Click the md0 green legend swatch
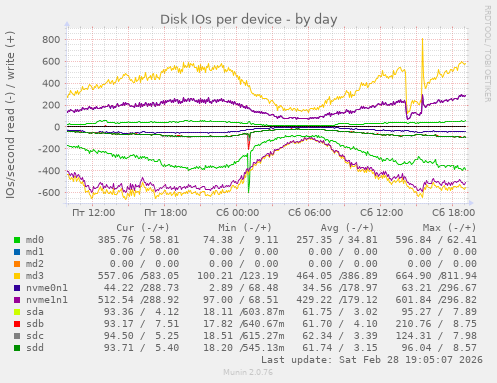Viewport: 497px width, 383px height. [x=17, y=240]
